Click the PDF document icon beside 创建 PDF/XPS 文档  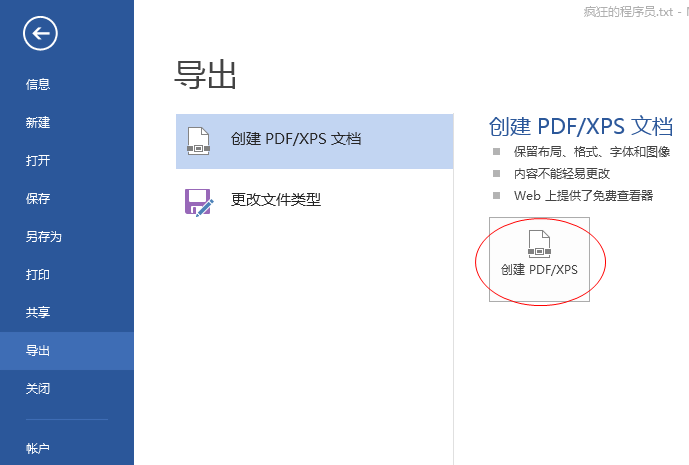pyautogui.click(x=199, y=140)
